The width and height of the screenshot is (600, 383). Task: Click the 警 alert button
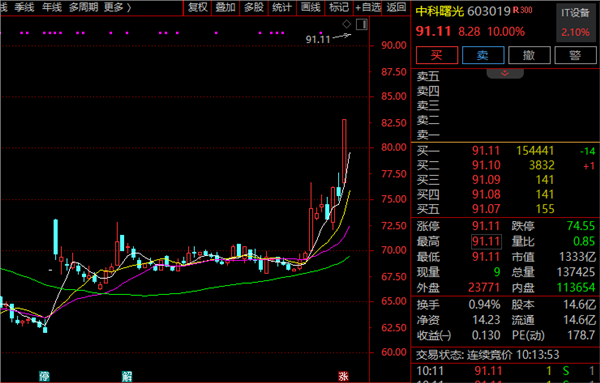point(575,55)
